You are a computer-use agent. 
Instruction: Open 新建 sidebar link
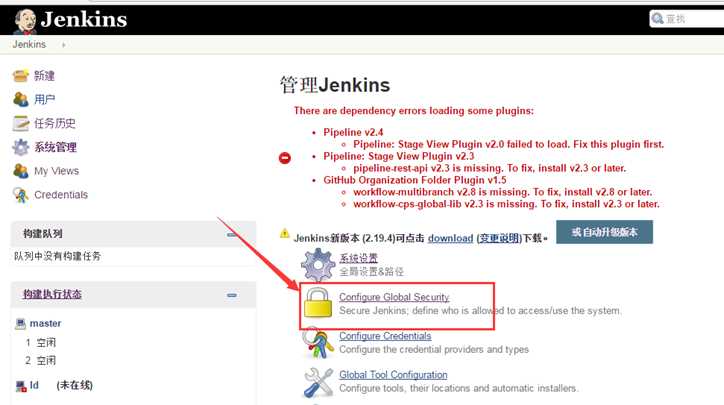click(x=44, y=76)
